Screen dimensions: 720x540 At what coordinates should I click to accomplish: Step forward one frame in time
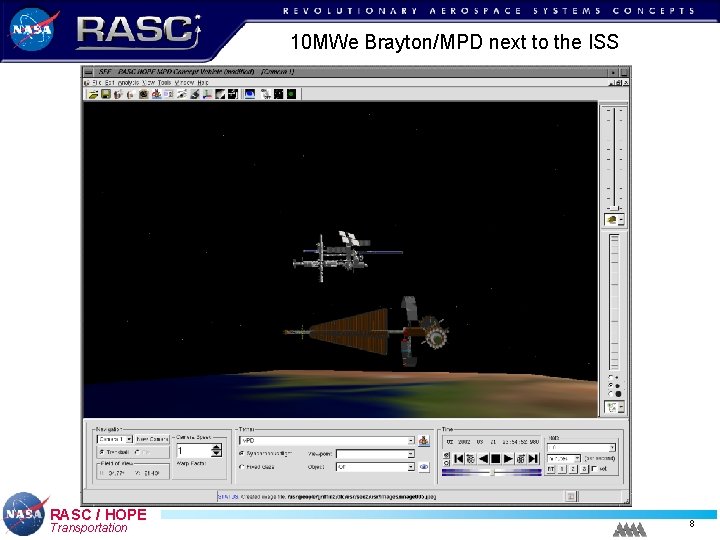(521, 459)
